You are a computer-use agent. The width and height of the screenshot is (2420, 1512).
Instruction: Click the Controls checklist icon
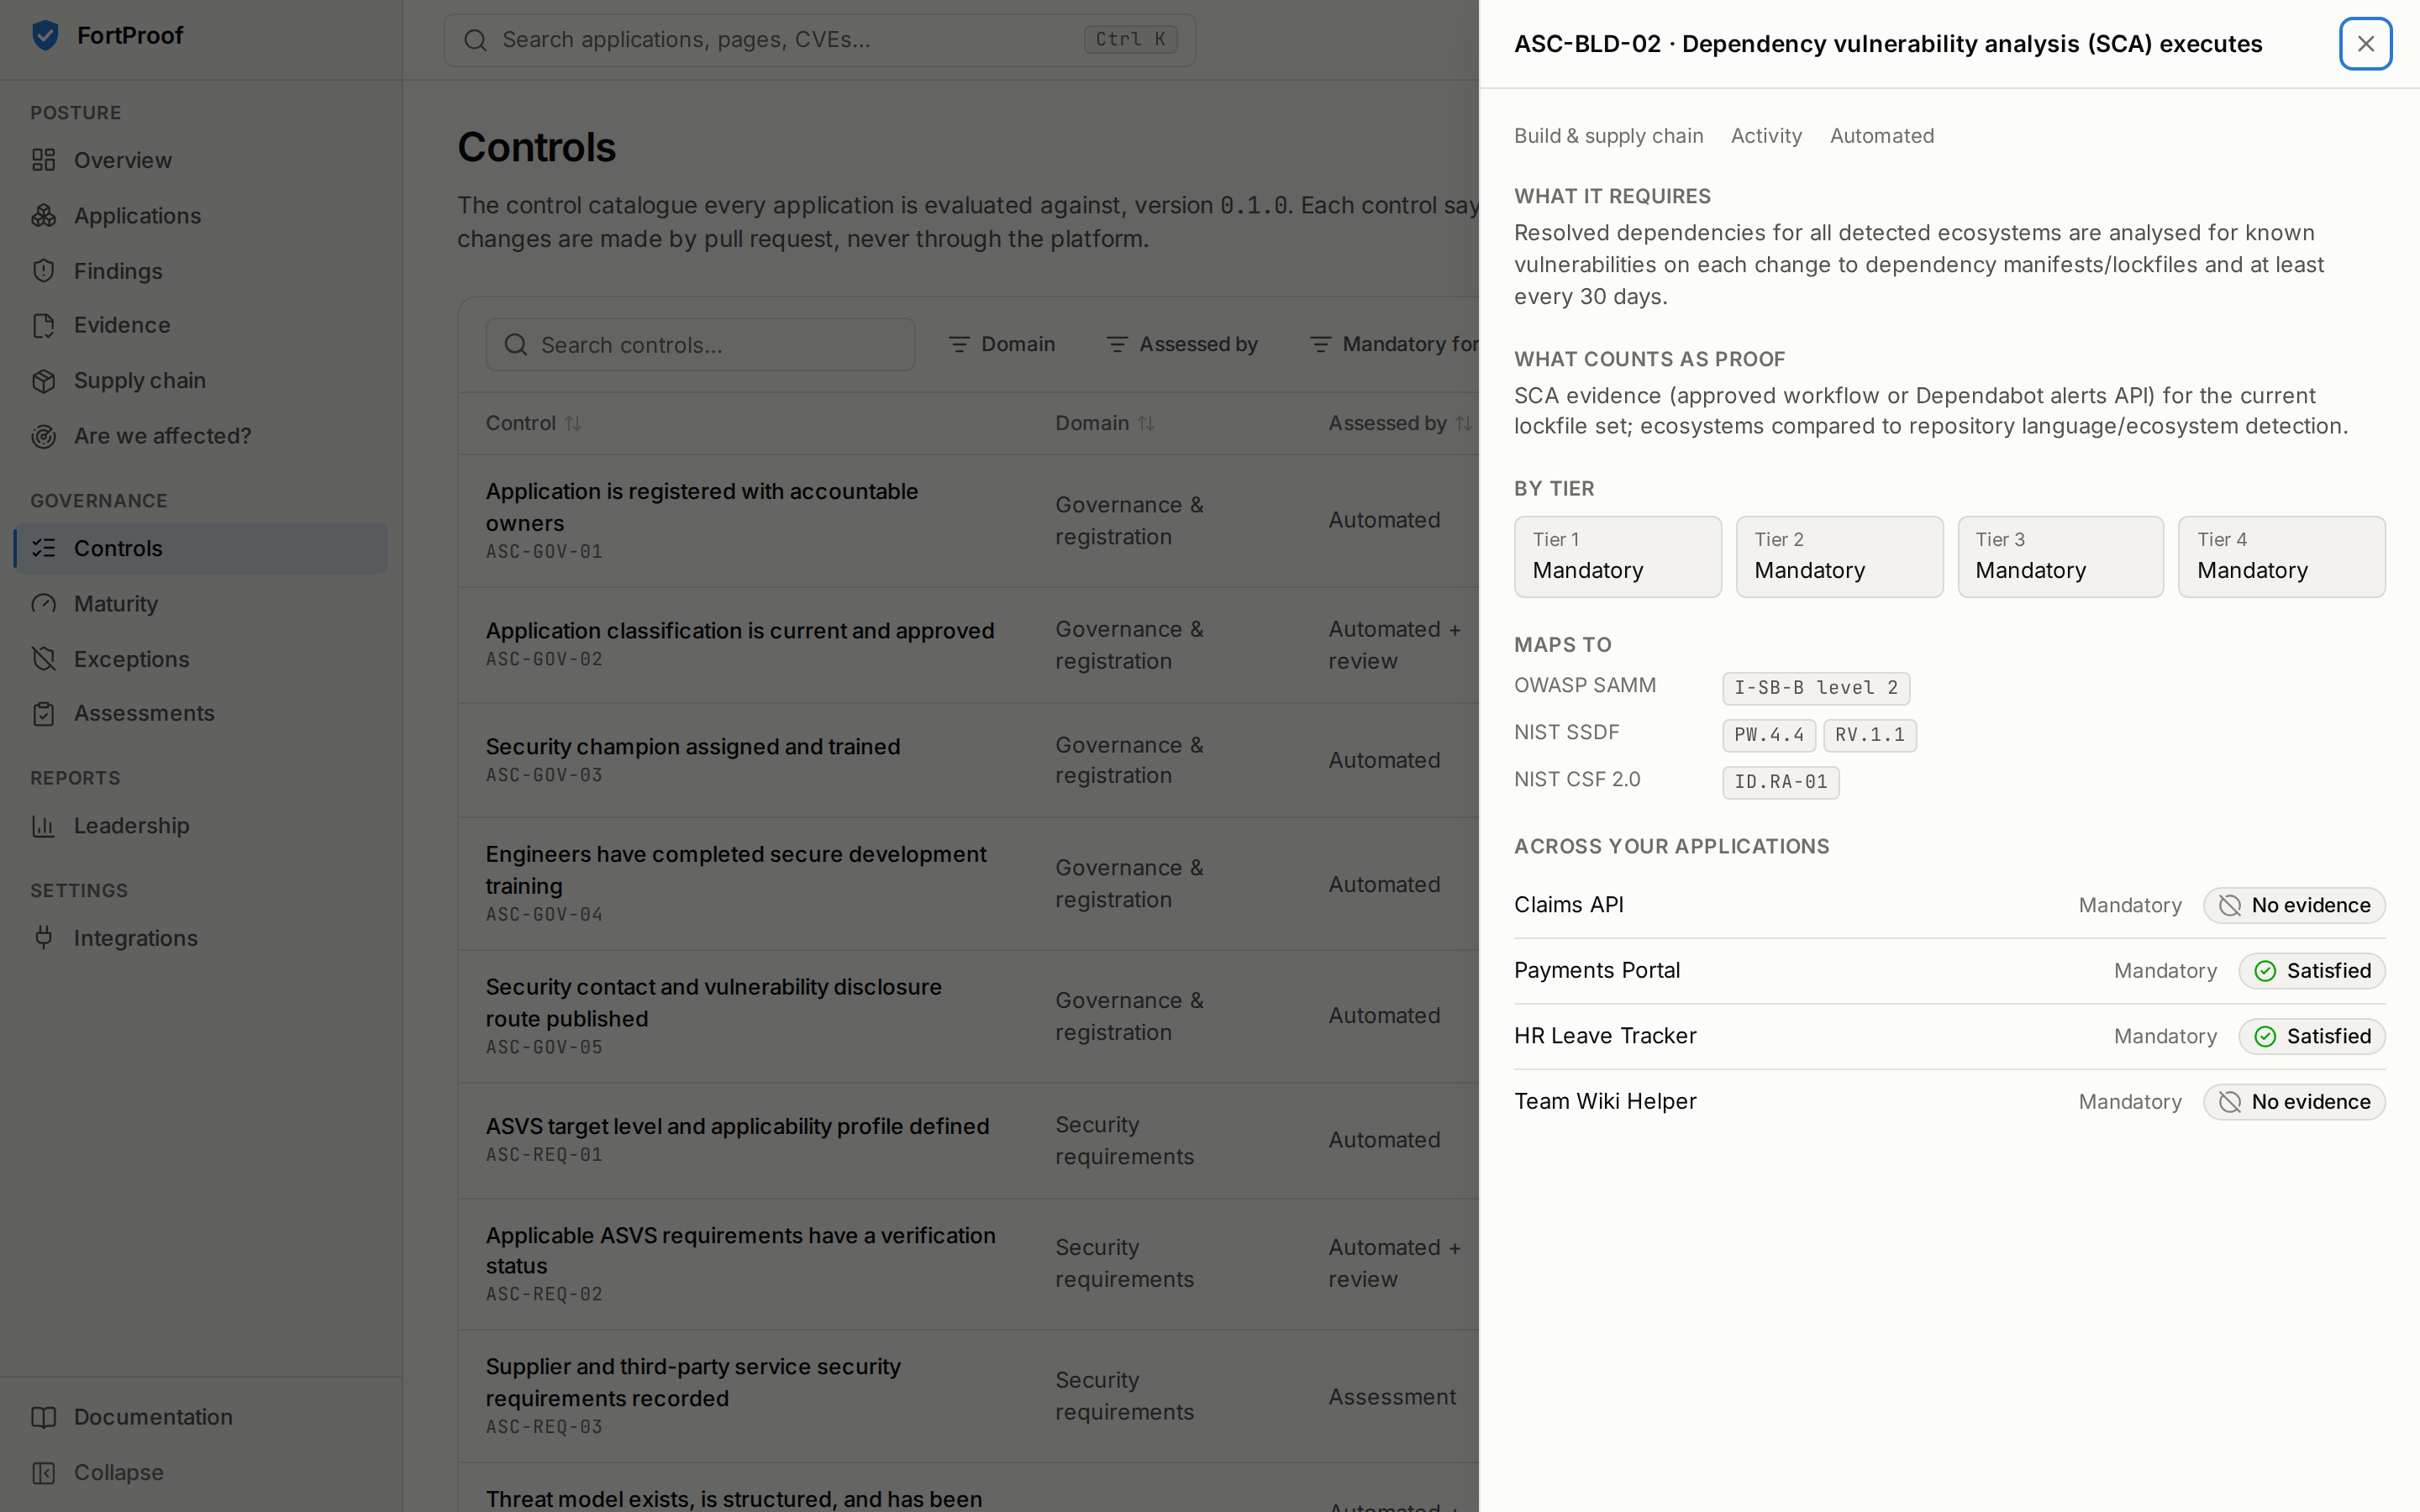pos(43,548)
